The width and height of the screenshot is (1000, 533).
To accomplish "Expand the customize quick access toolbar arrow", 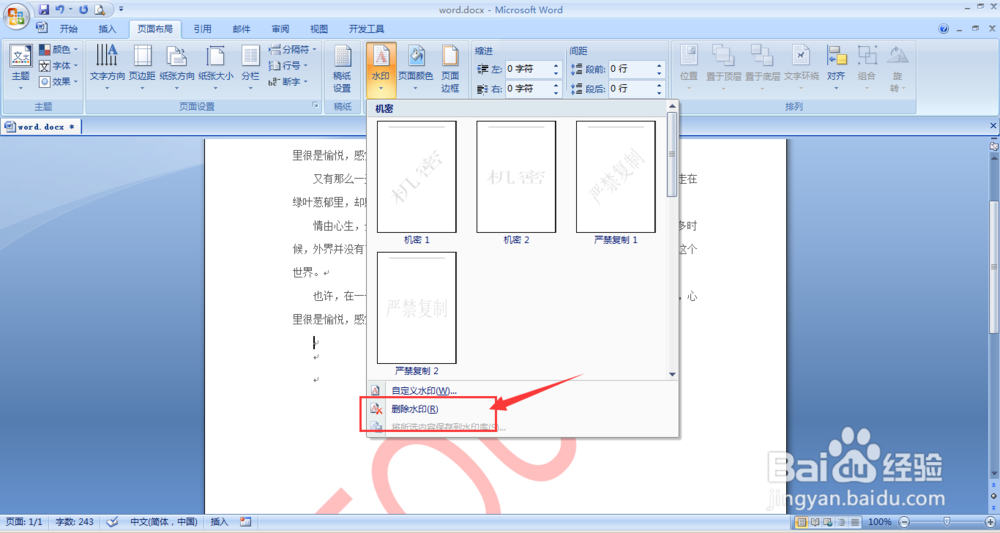I will coord(121,10).
